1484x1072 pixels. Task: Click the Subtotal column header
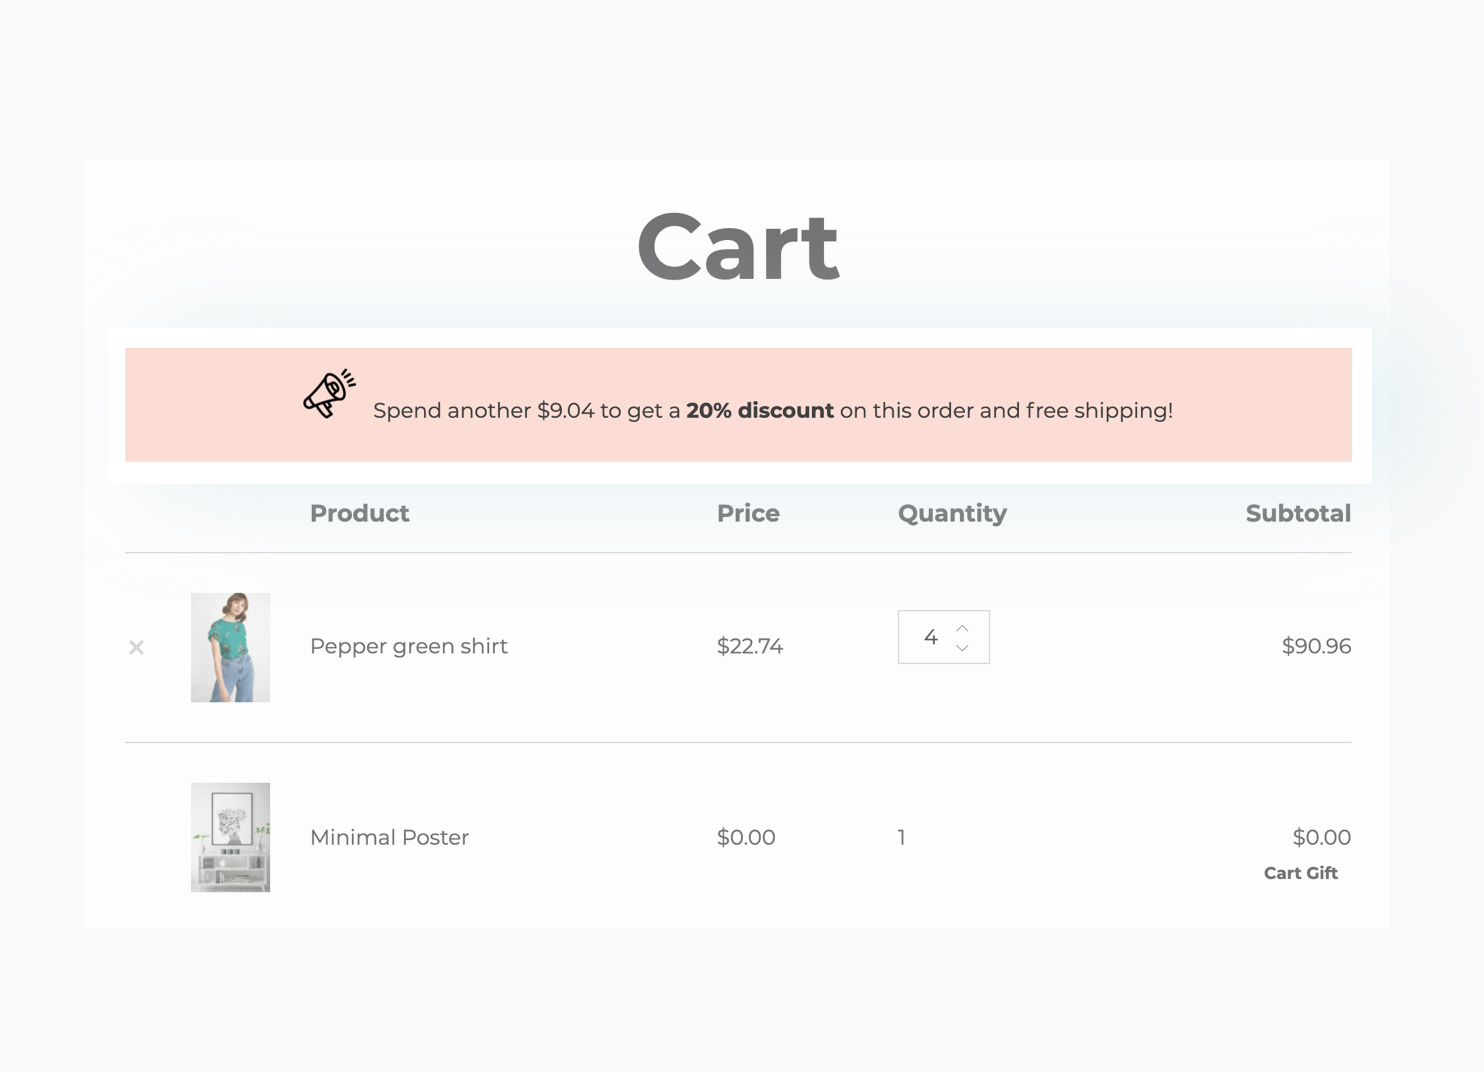click(x=1297, y=513)
